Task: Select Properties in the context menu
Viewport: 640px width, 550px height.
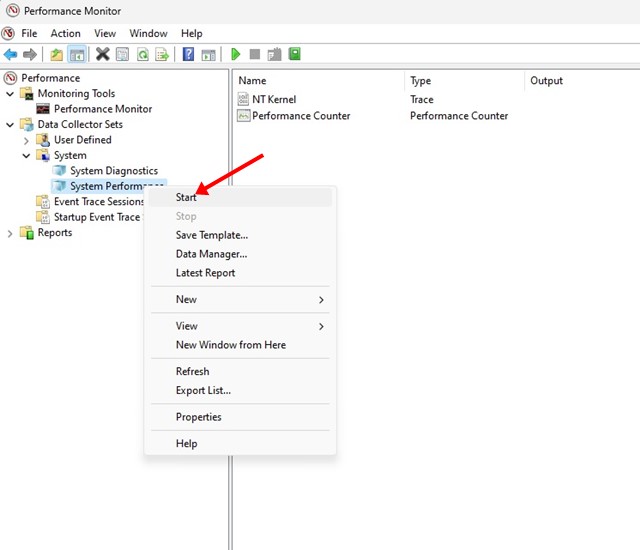Action: (198, 417)
